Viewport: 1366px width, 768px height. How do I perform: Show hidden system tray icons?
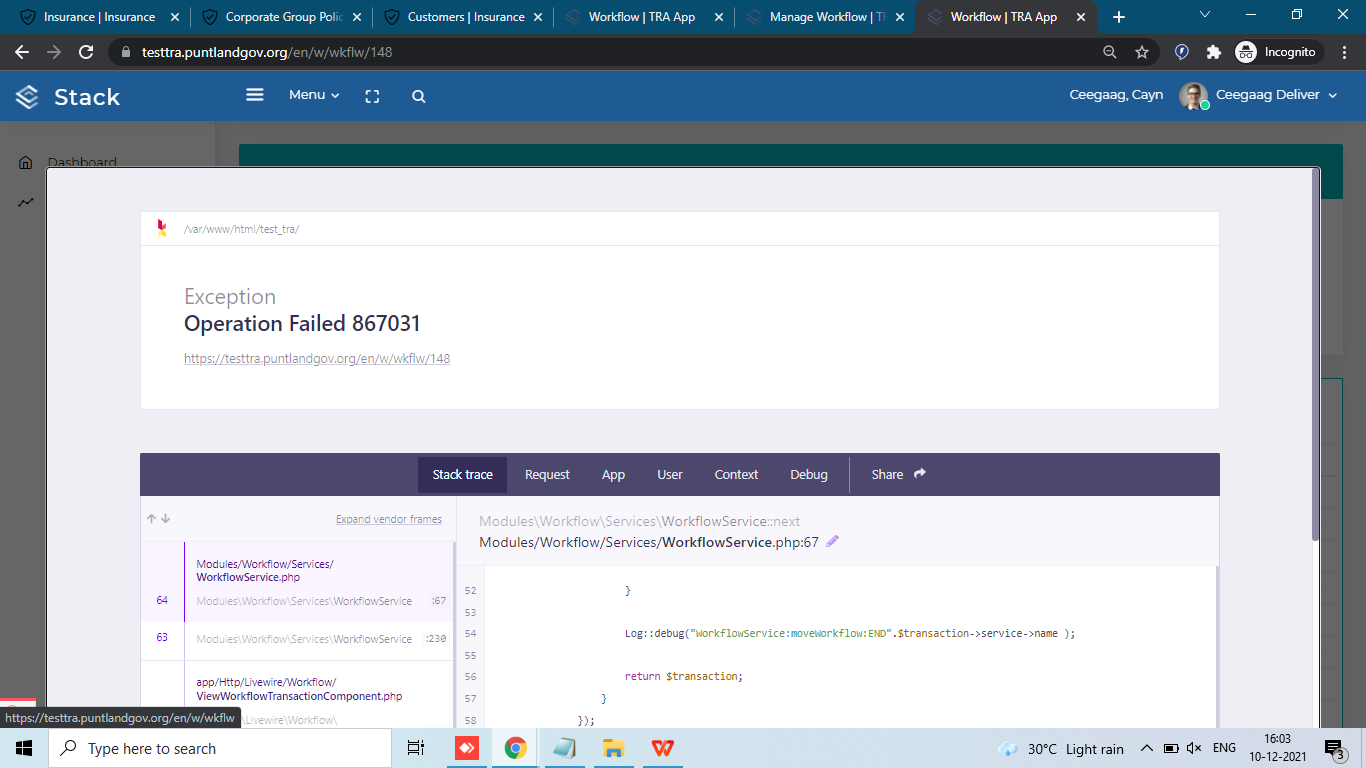1146,748
